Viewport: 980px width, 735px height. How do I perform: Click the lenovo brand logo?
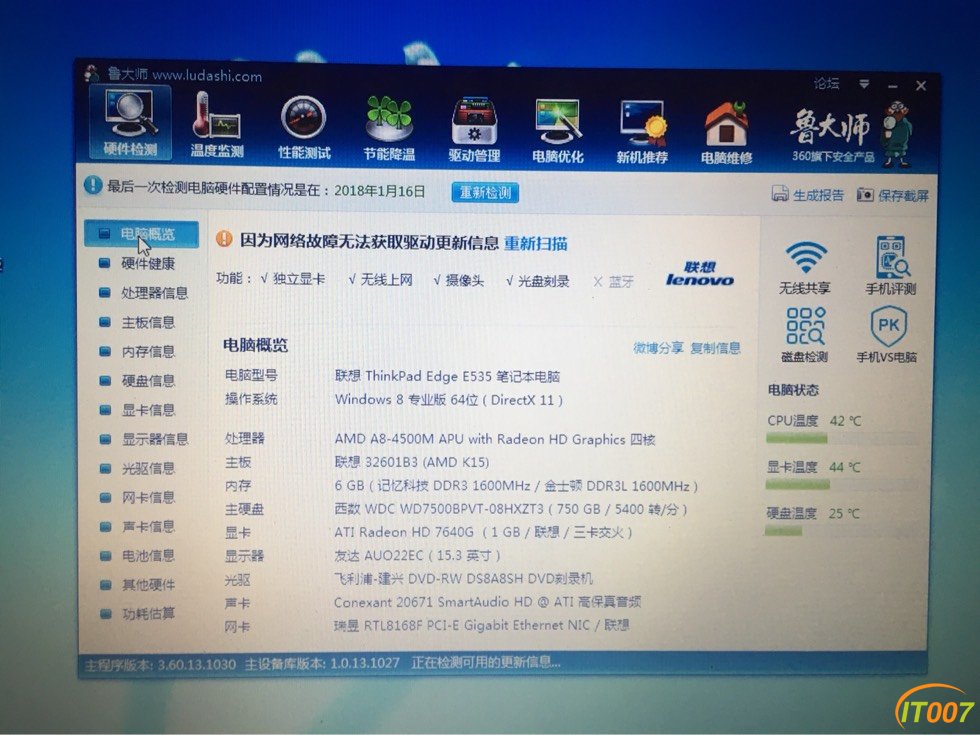699,274
